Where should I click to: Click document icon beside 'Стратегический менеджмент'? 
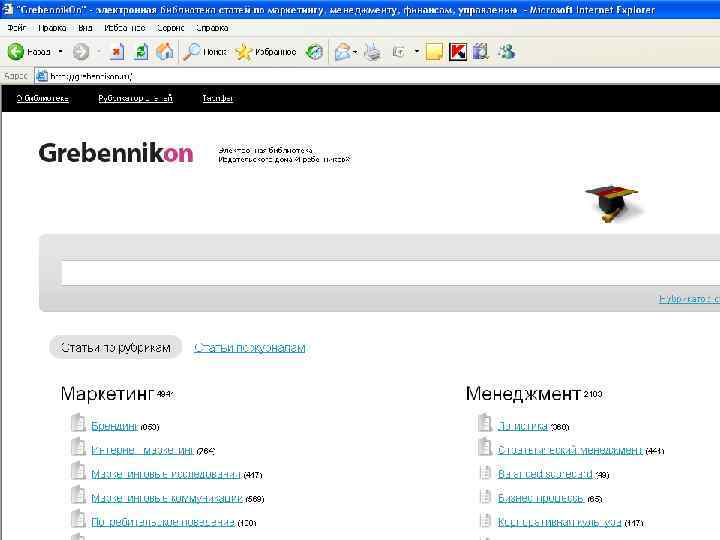click(485, 447)
